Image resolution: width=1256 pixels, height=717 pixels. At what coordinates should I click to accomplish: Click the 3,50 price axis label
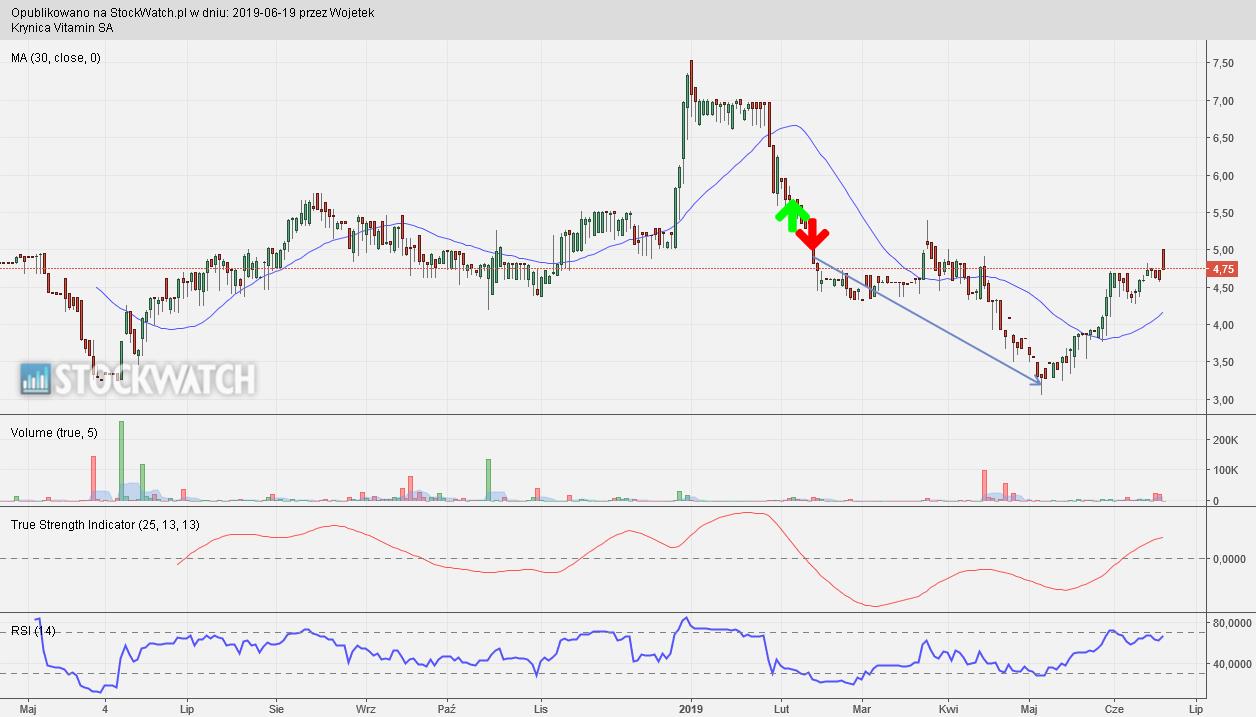(1222, 363)
